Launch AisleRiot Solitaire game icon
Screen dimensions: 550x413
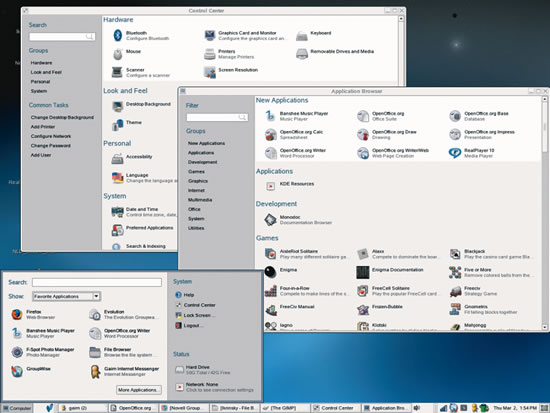[x=270, y=254]
